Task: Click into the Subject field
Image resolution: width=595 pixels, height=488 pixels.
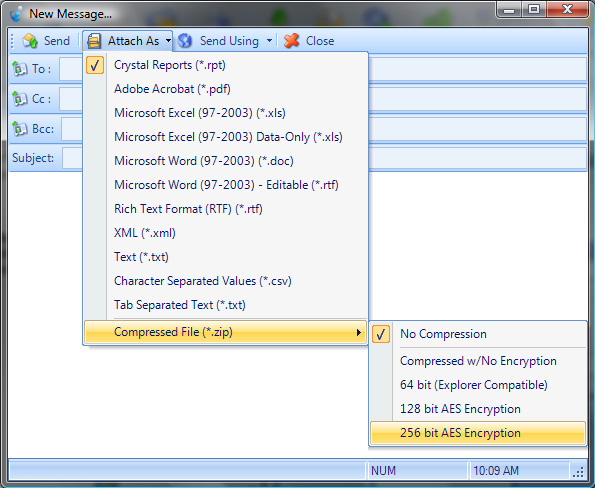Action: pyautogui.click(x=324, y=158)
